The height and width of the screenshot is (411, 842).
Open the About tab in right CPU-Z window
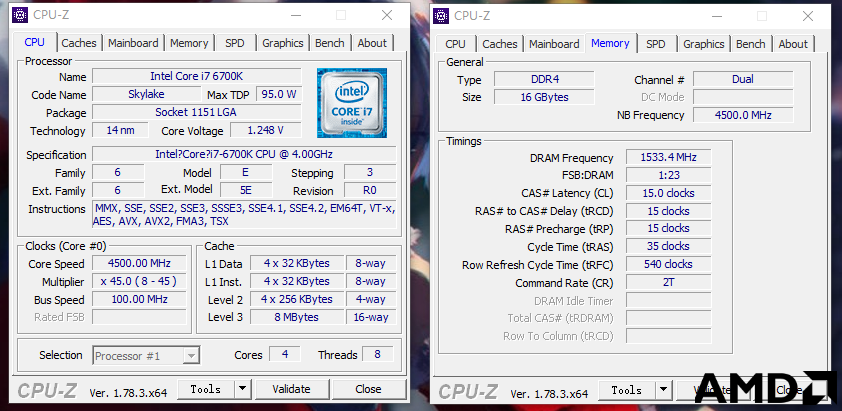[793, 44]
